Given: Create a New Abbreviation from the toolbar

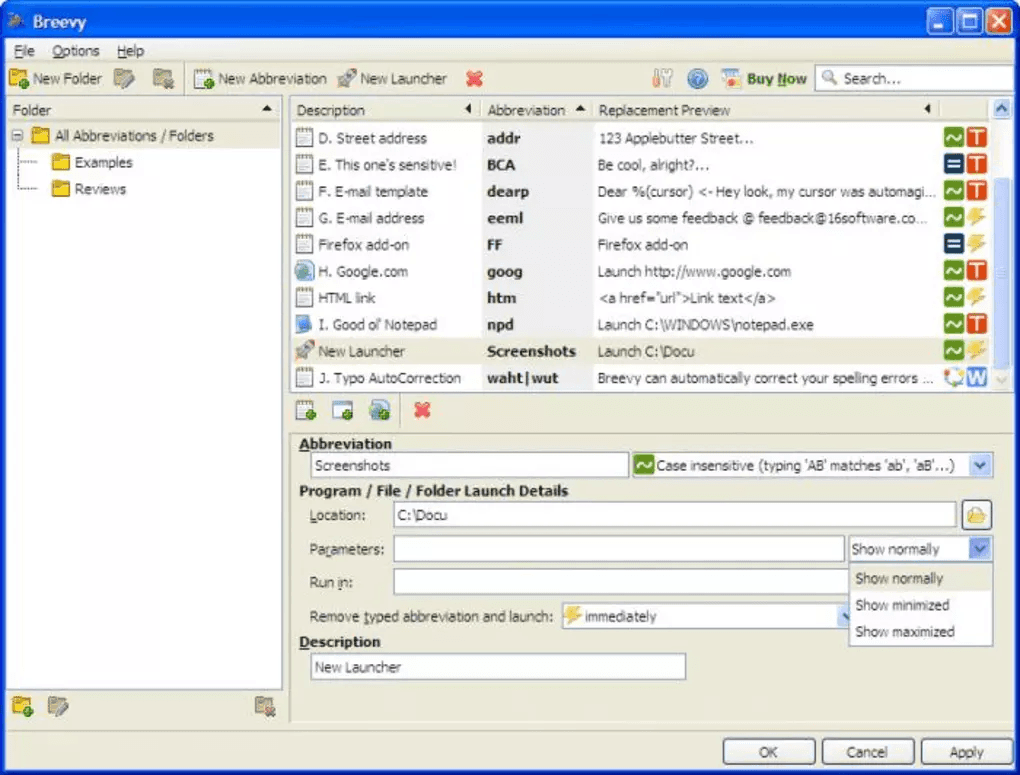Looking at the screenshot, I should coord(260,79).
